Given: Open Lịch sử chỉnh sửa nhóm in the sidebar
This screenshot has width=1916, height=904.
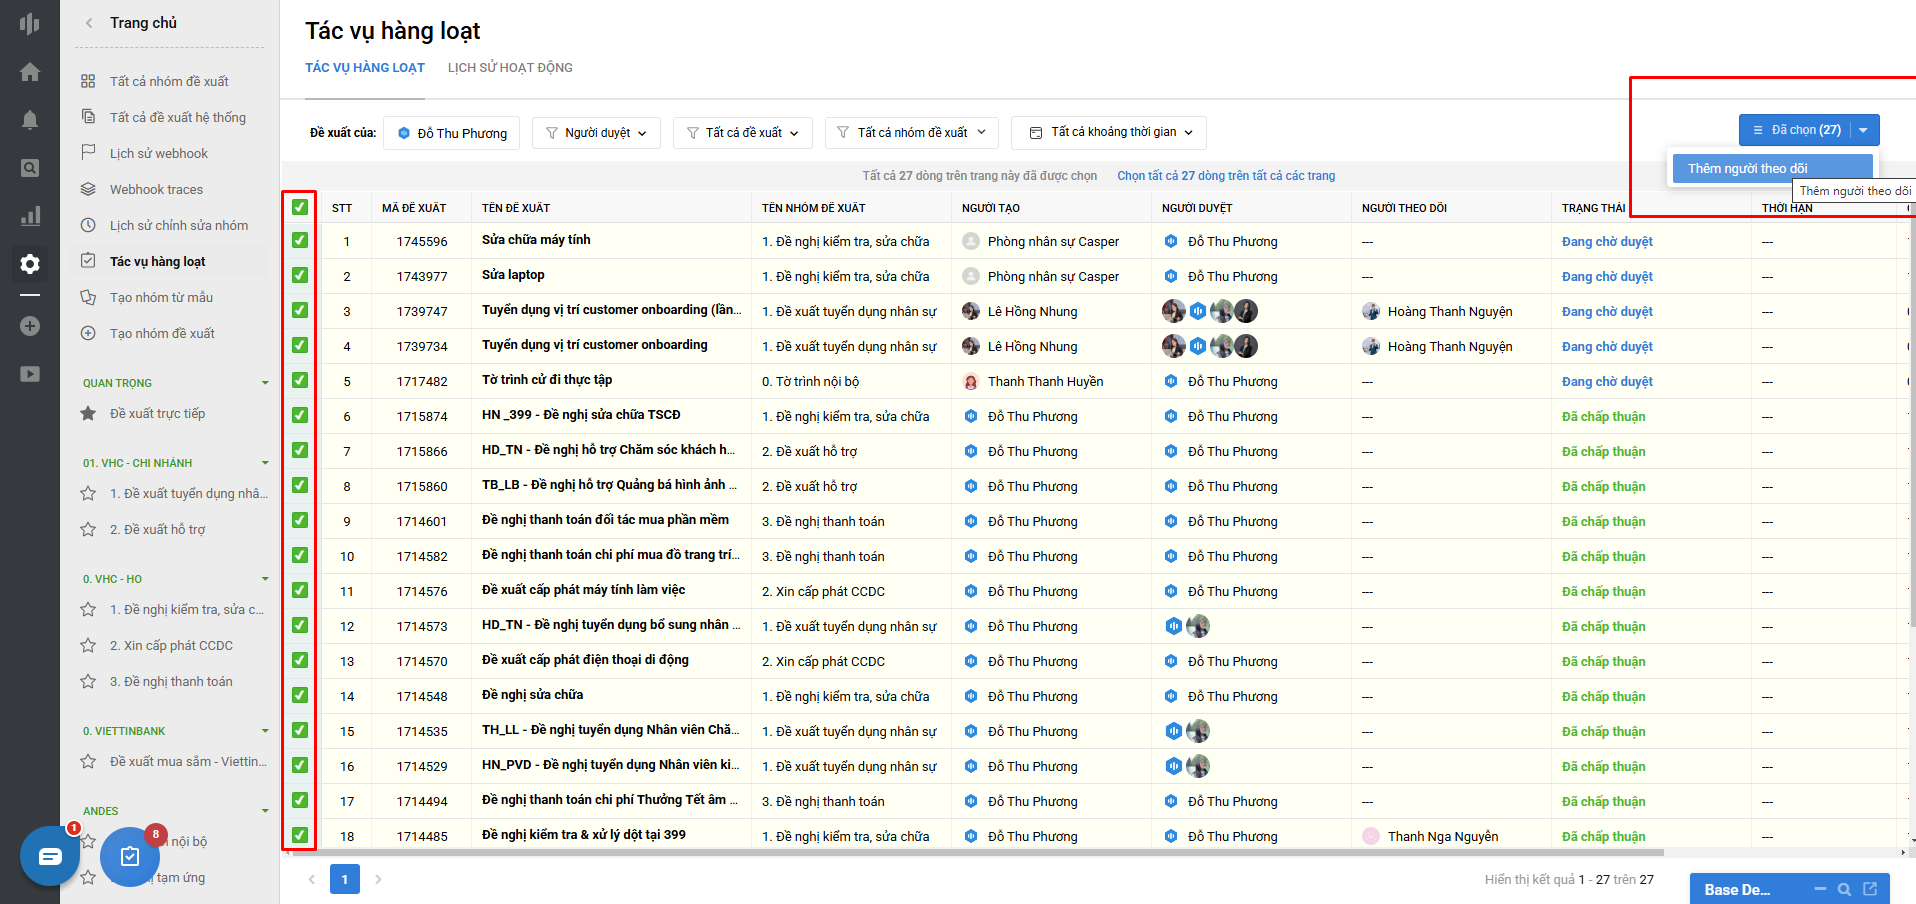Looking at the screenshot, I should 179,226.
